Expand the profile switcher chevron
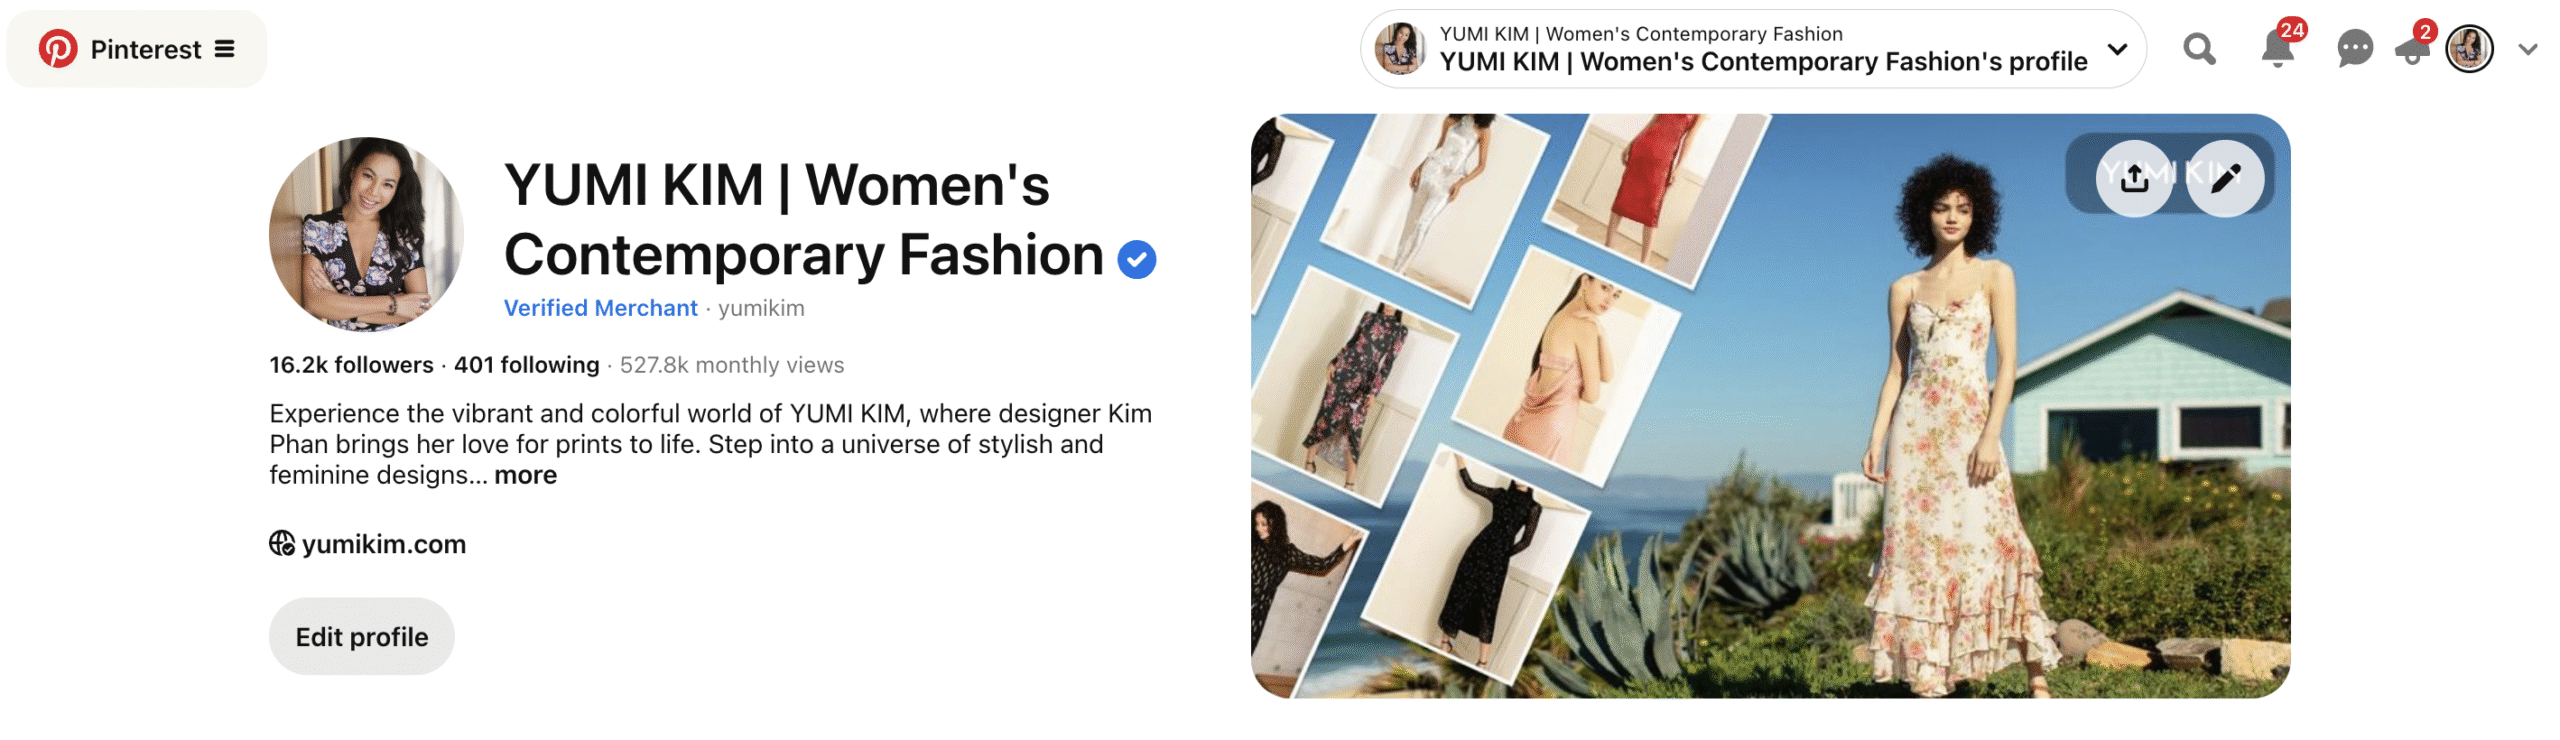This screenshot has width=2560, height=740. (2117, 49)
